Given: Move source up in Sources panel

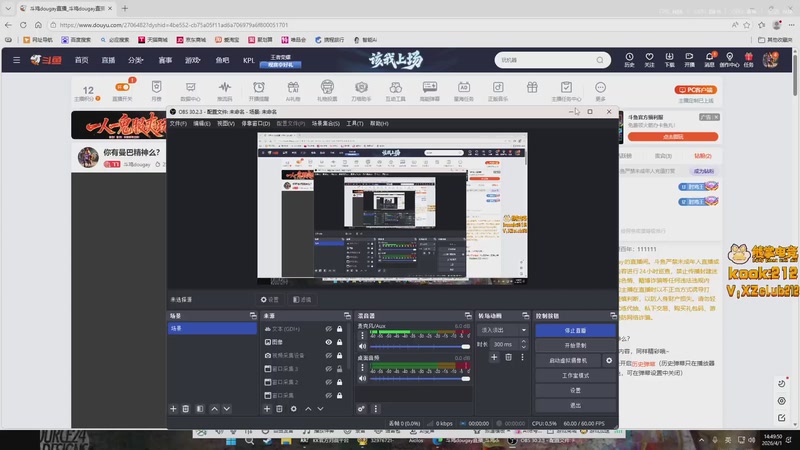Looking at the screenshot, I should tap(308, 409).
